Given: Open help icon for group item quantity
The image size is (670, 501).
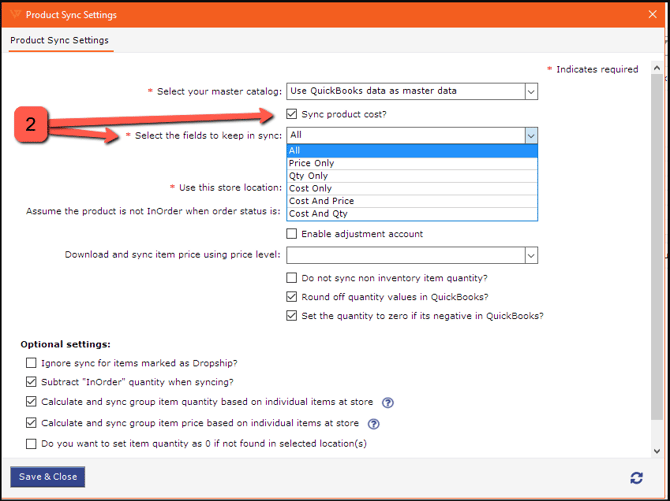Looking at the screenshot, I should coord(388,403).
